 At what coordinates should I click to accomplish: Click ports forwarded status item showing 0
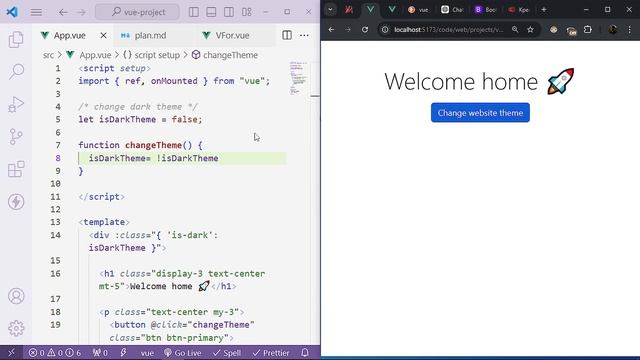pos(100,353)
